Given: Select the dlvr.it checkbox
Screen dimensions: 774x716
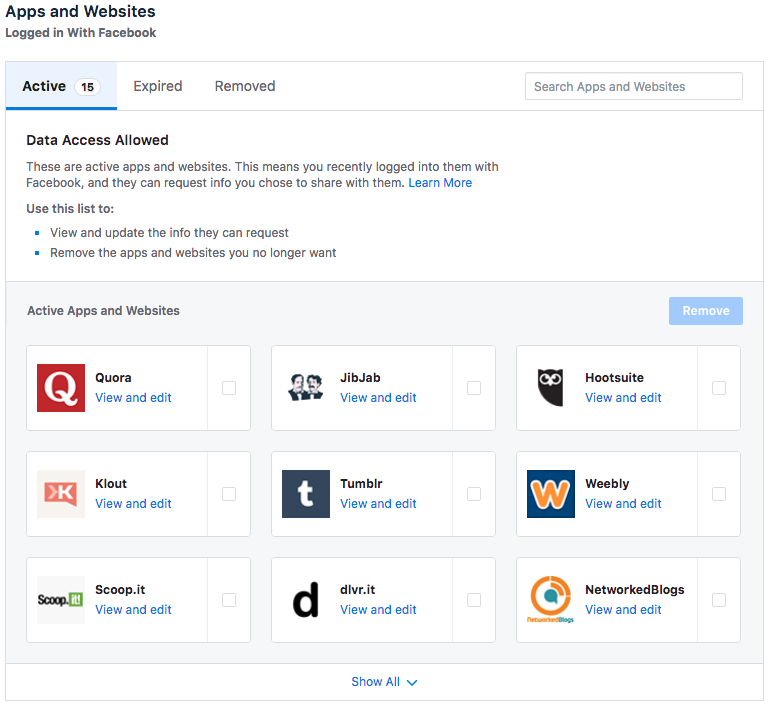Looking at the screenshot, I should pos(474,600).
